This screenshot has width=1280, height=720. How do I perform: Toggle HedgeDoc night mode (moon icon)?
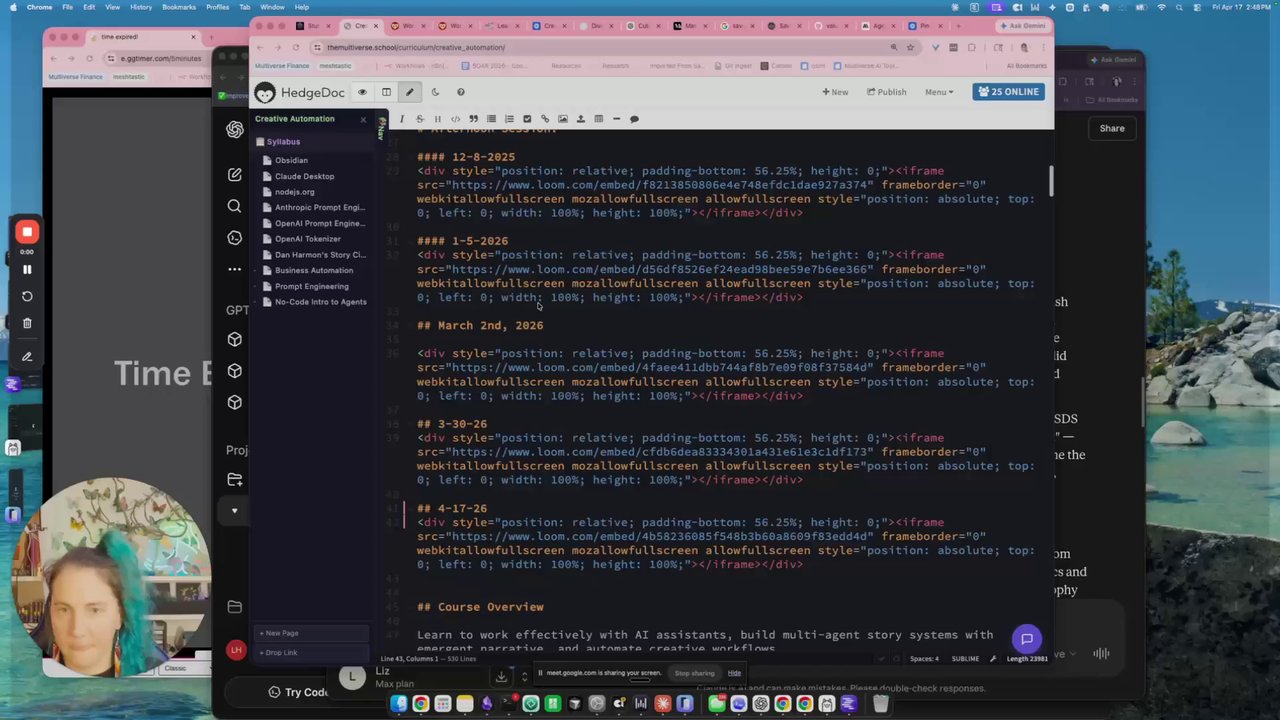point(435,92)
